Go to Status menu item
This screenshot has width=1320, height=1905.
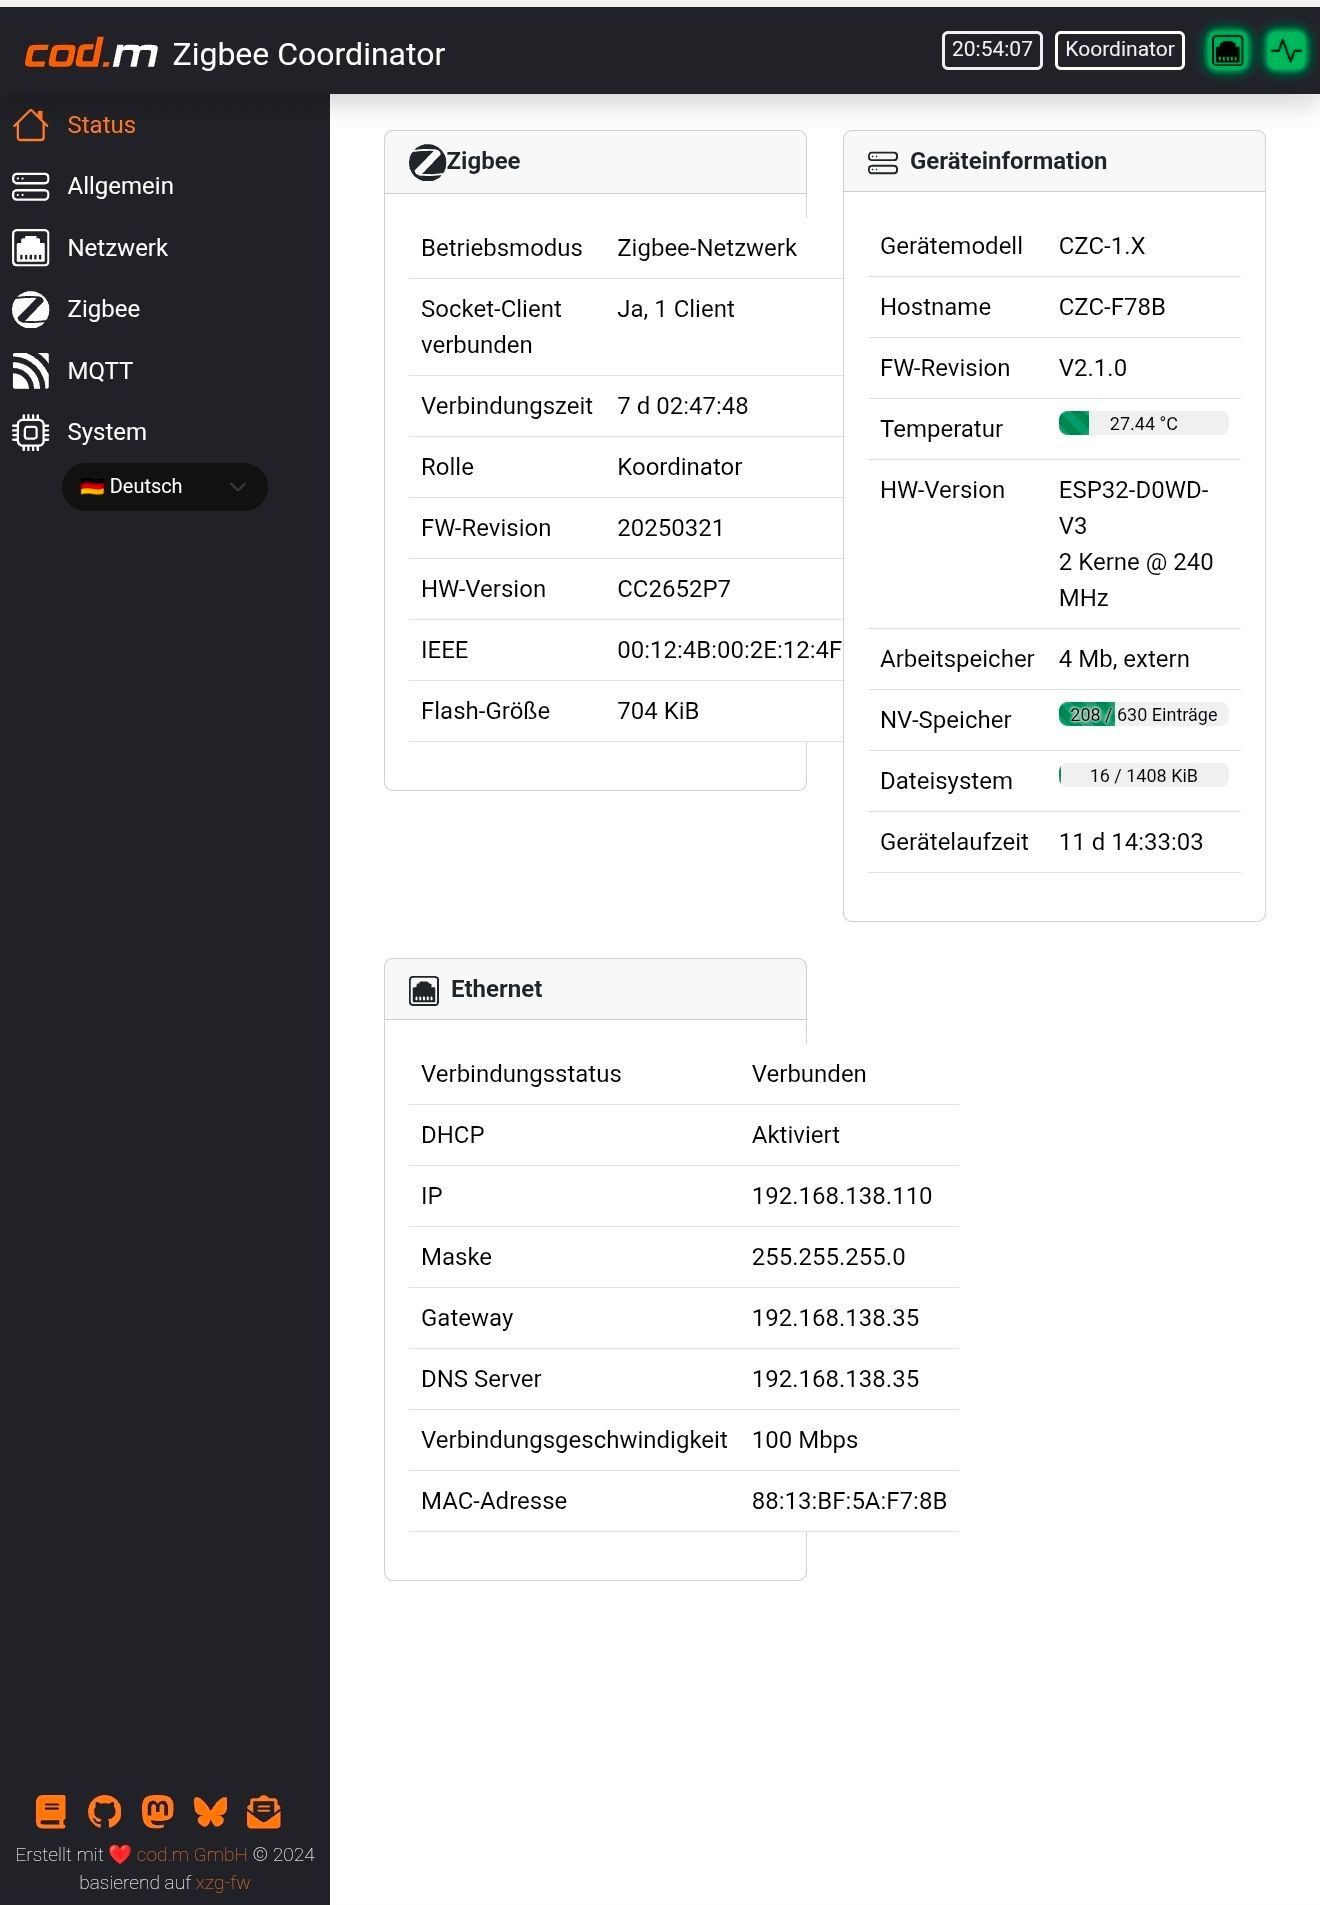(x=101, y=125)
